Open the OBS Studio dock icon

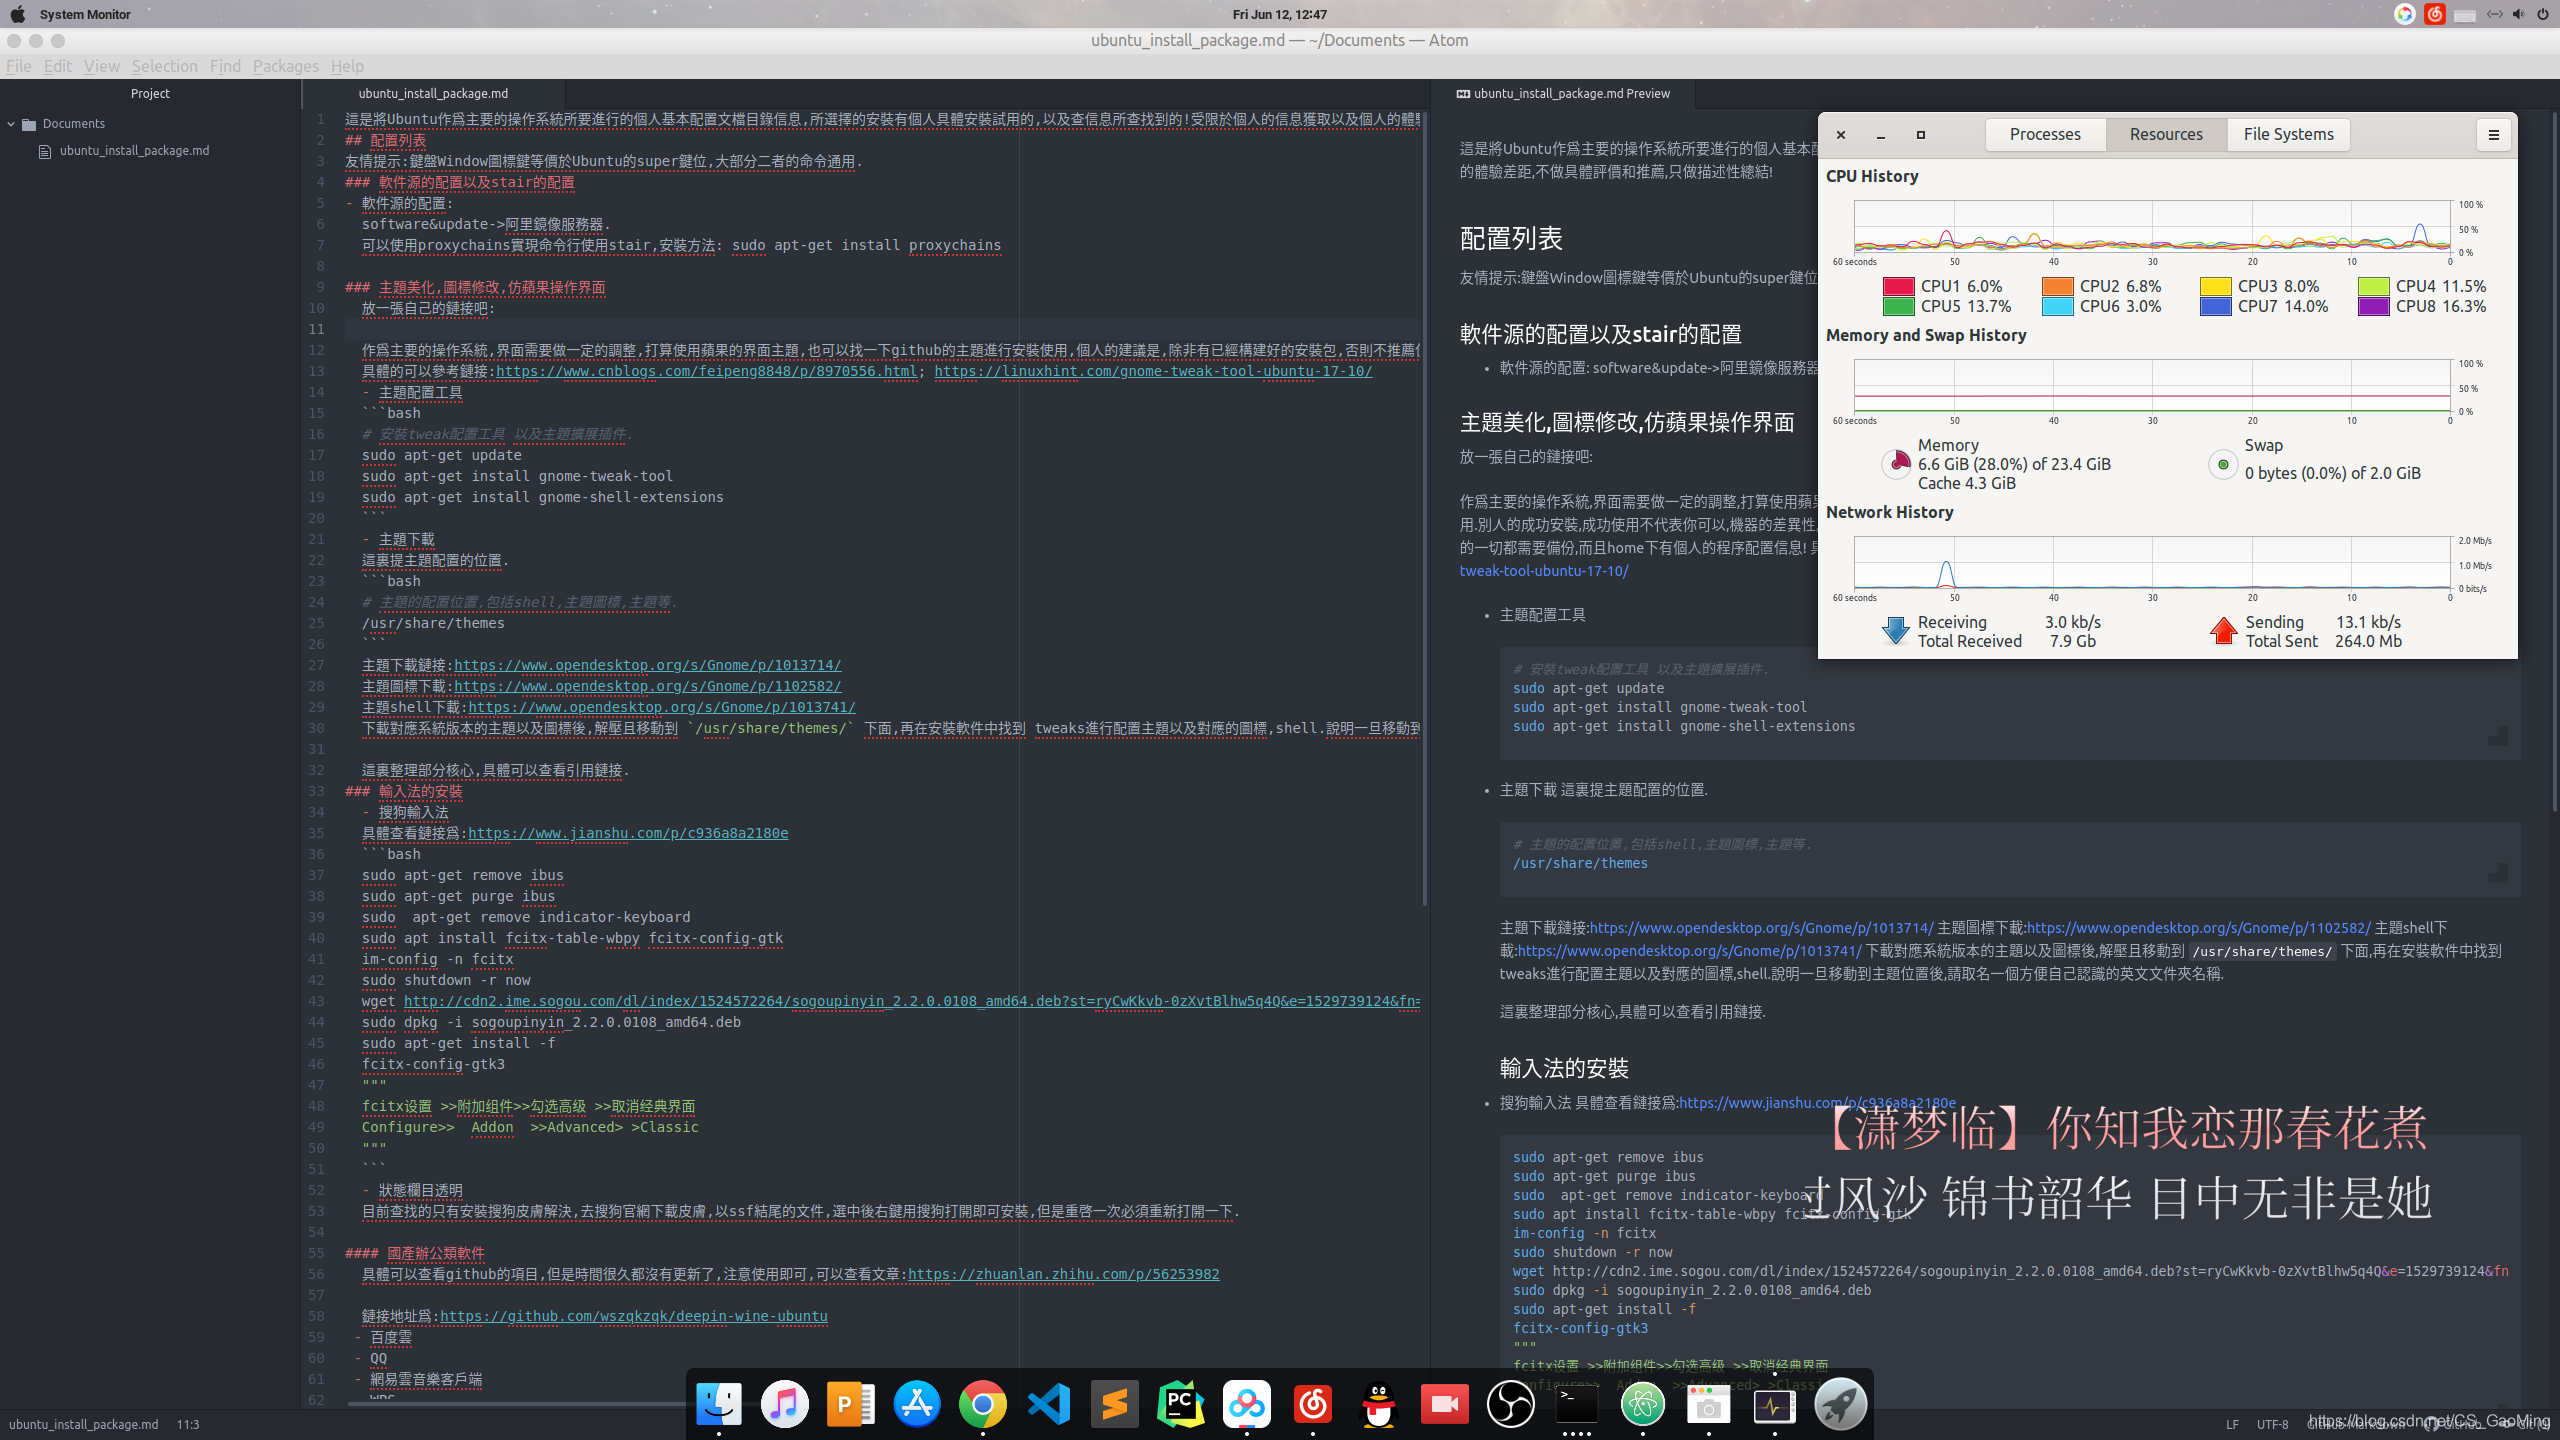click(x=1510, y=1405)
